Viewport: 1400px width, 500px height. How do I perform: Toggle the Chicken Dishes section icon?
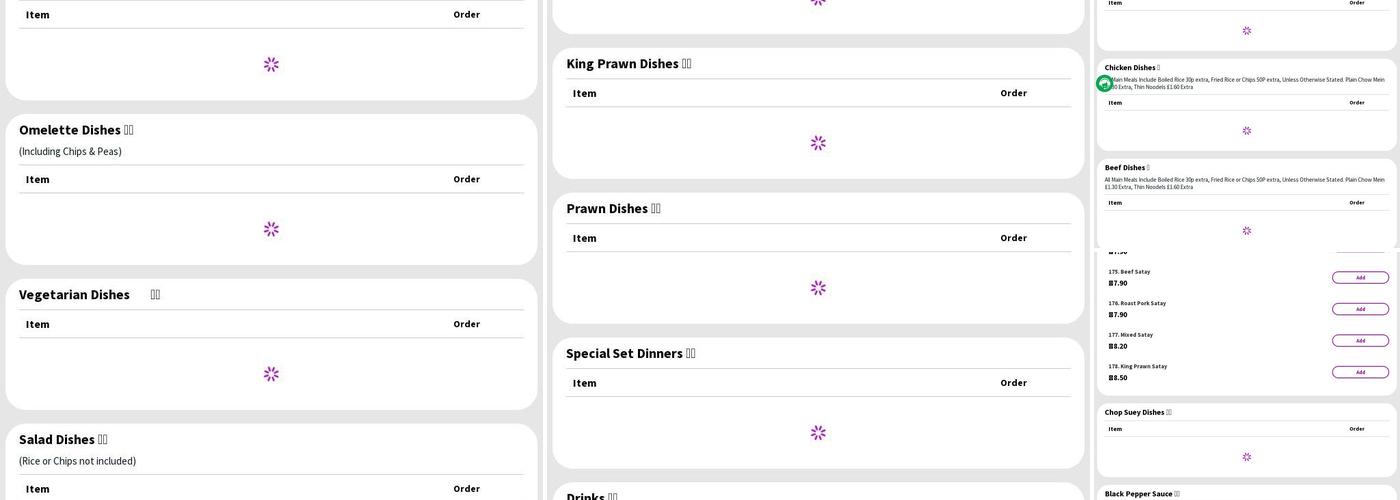pos(1159,68)
